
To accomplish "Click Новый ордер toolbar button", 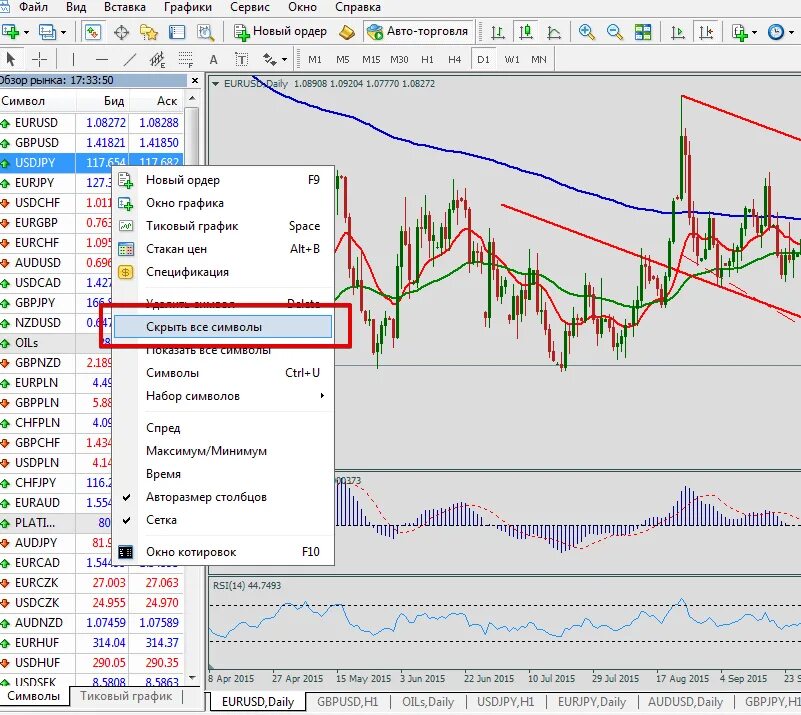I will (x=280, y=32).
